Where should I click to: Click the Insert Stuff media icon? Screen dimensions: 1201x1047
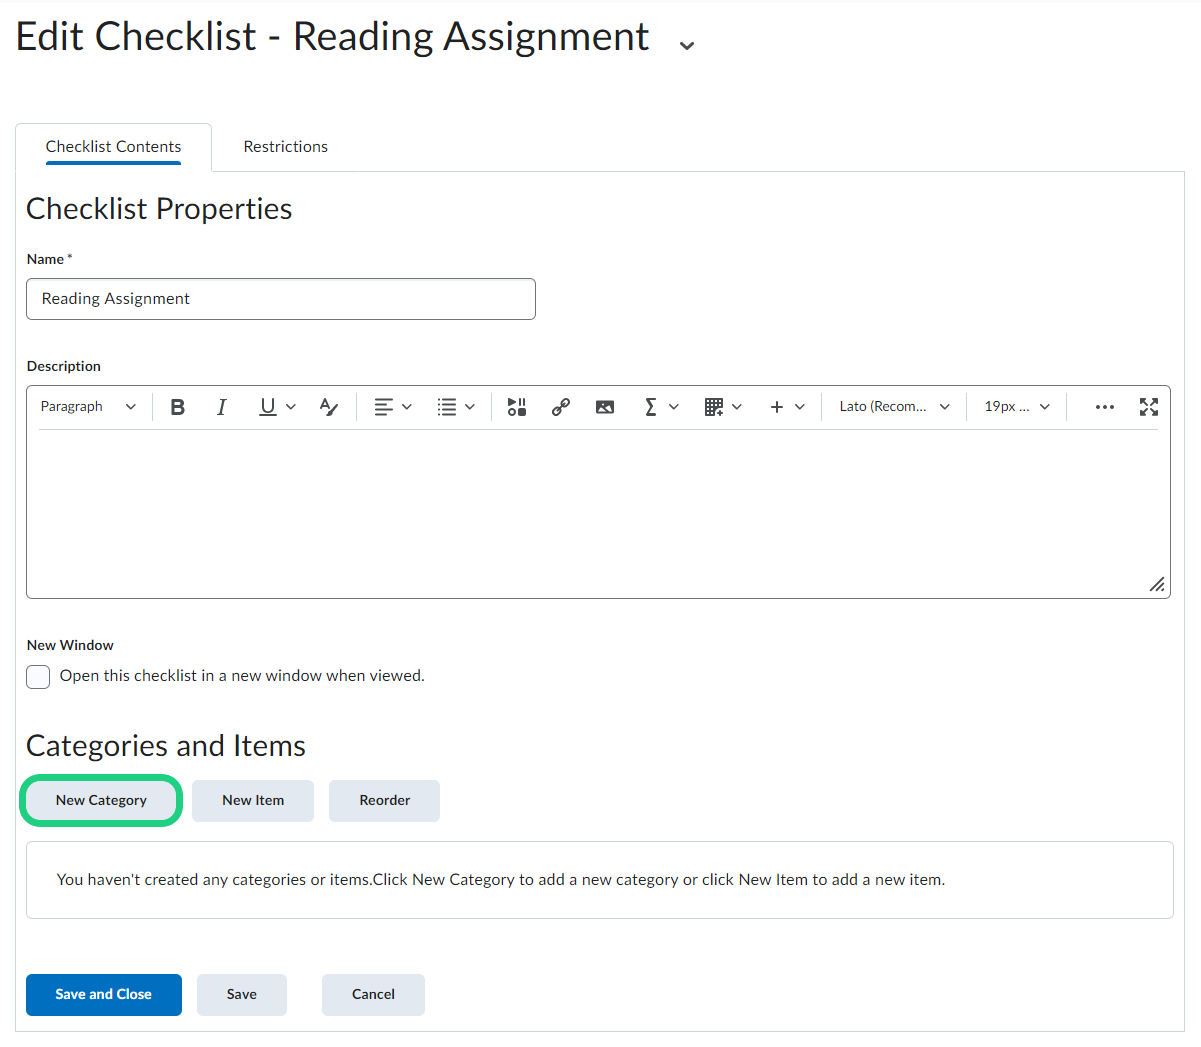point(516,407)
